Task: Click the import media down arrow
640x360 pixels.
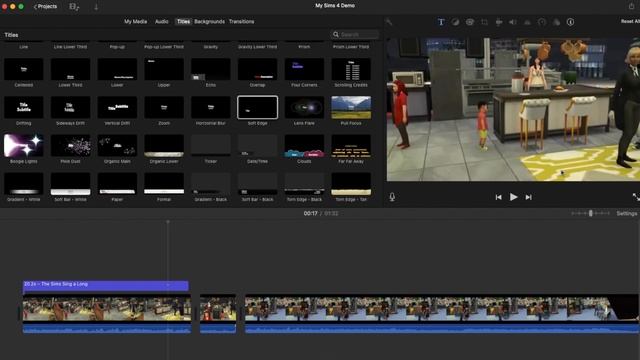Action: point(96,7)
